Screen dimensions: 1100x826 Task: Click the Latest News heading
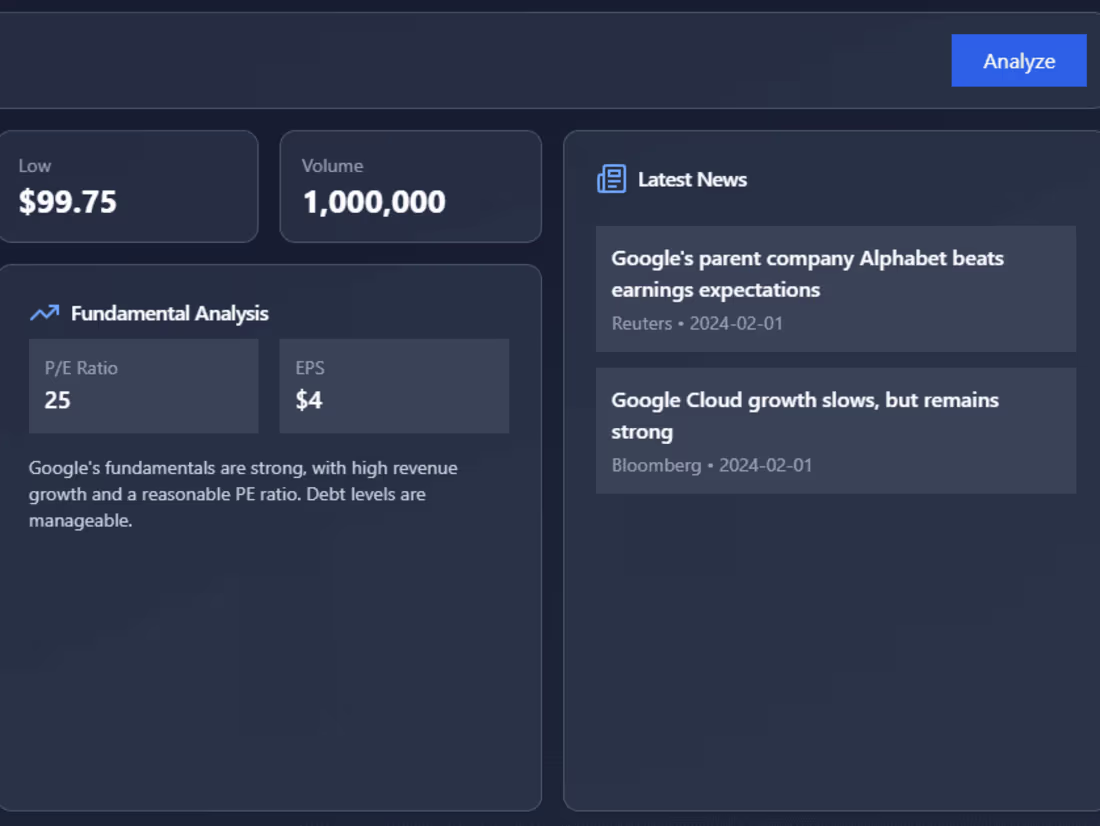coord(692,179)
